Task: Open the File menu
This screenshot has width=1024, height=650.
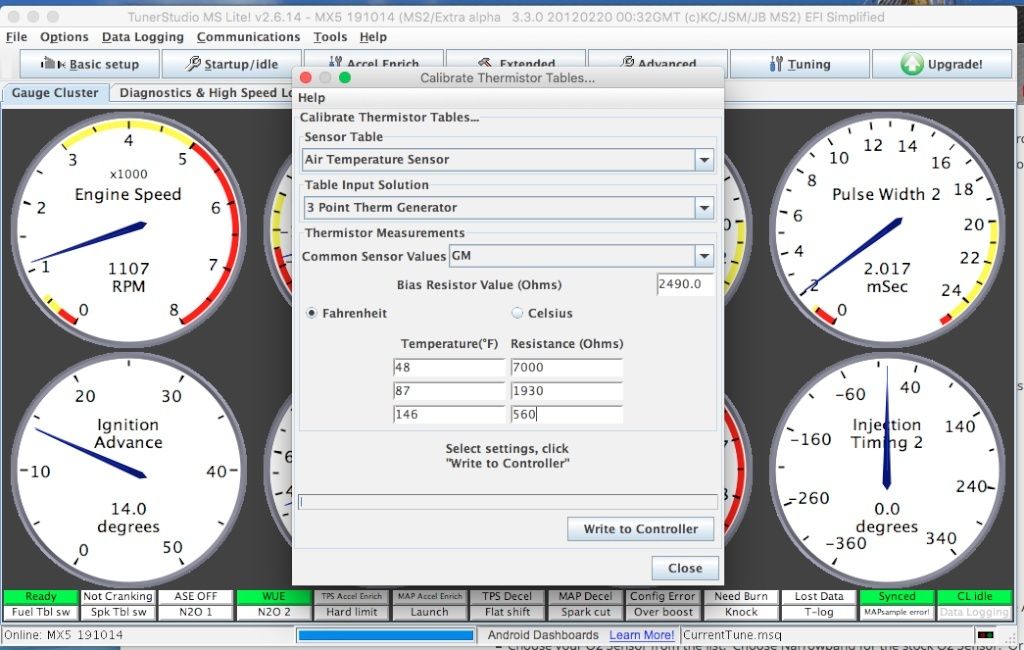Action: tap(16, 37)
